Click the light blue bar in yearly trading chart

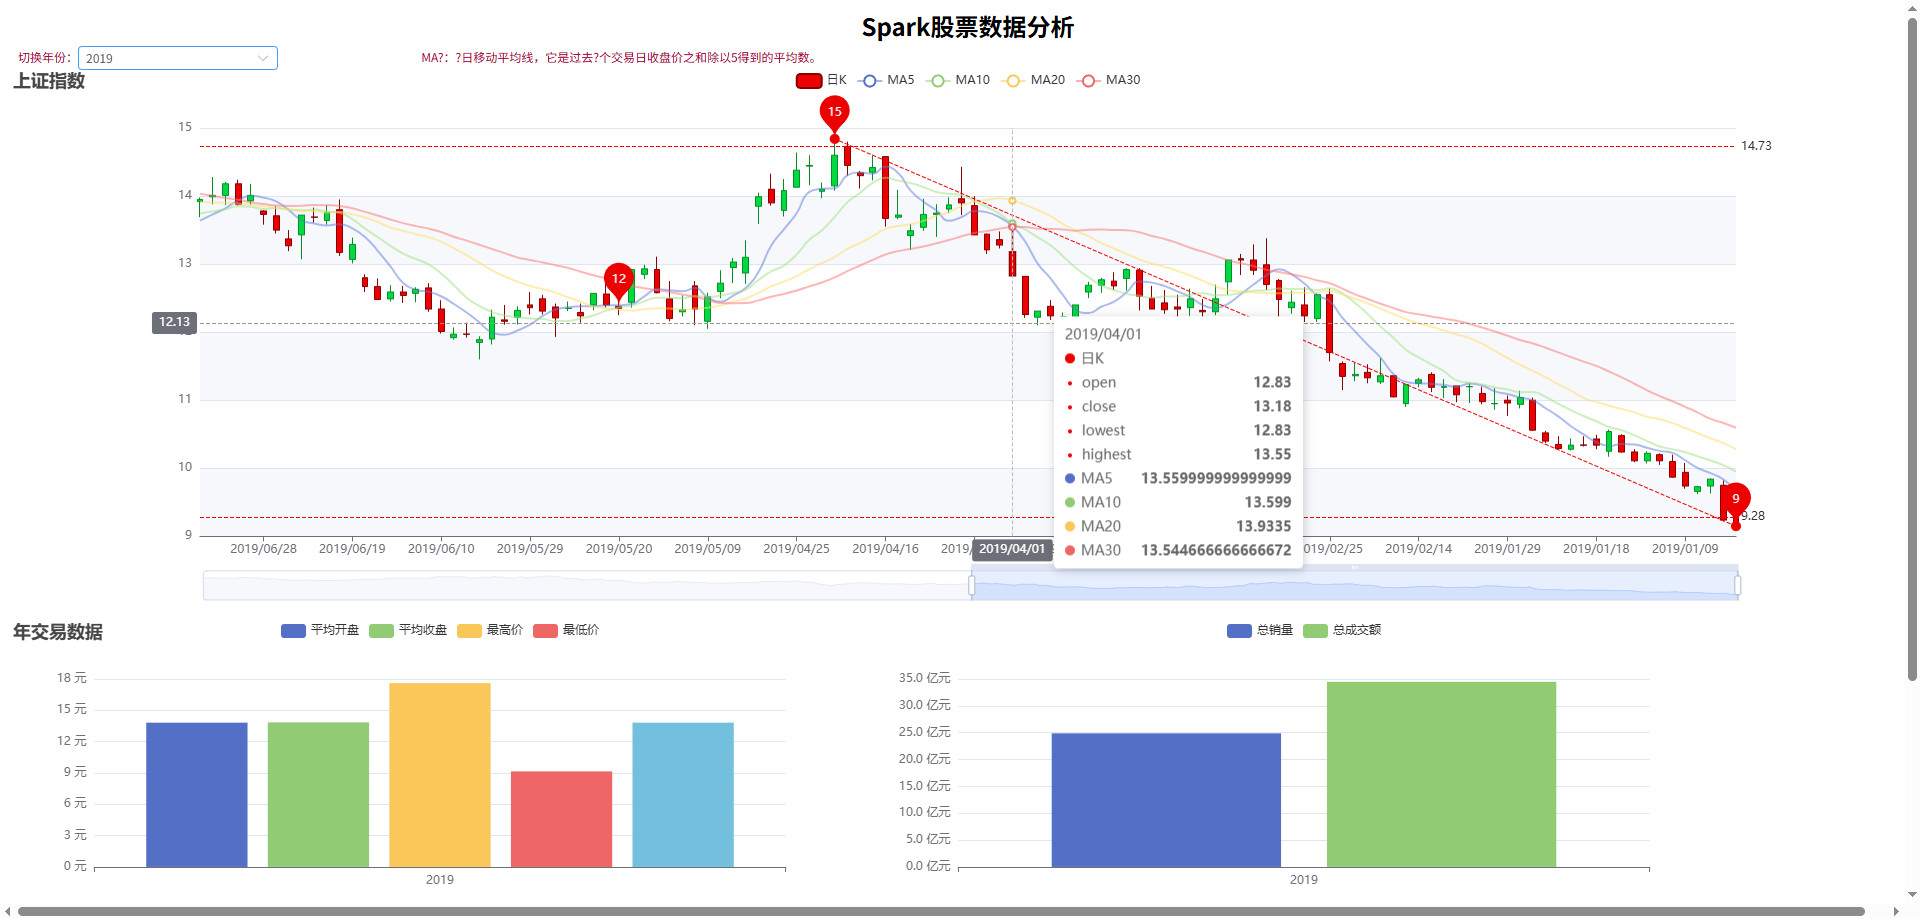[x=683, y=795]
